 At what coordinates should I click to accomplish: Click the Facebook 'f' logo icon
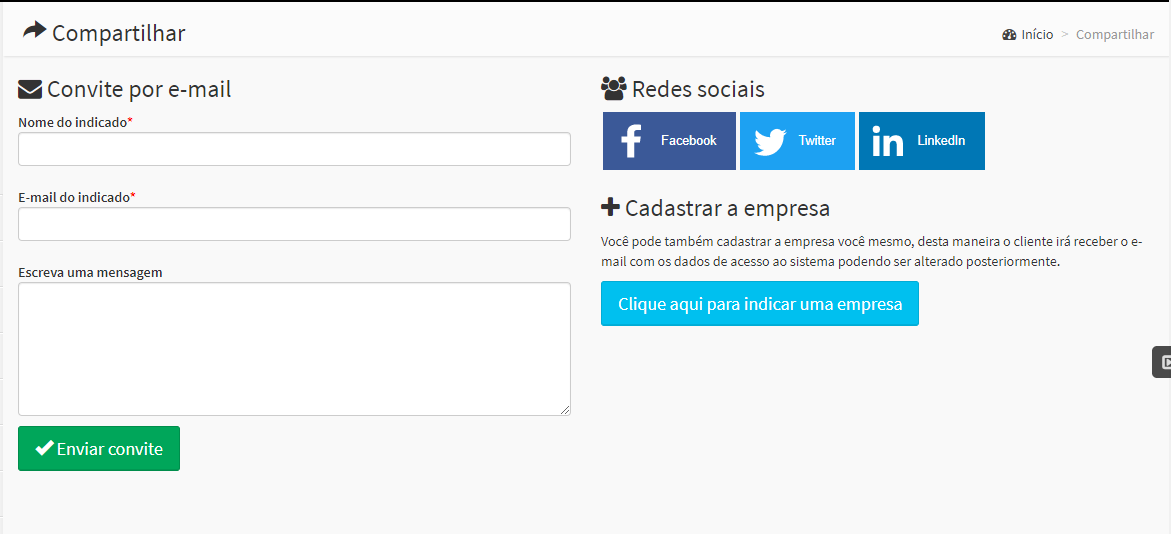pyautogui.click(x=631, y=141)
